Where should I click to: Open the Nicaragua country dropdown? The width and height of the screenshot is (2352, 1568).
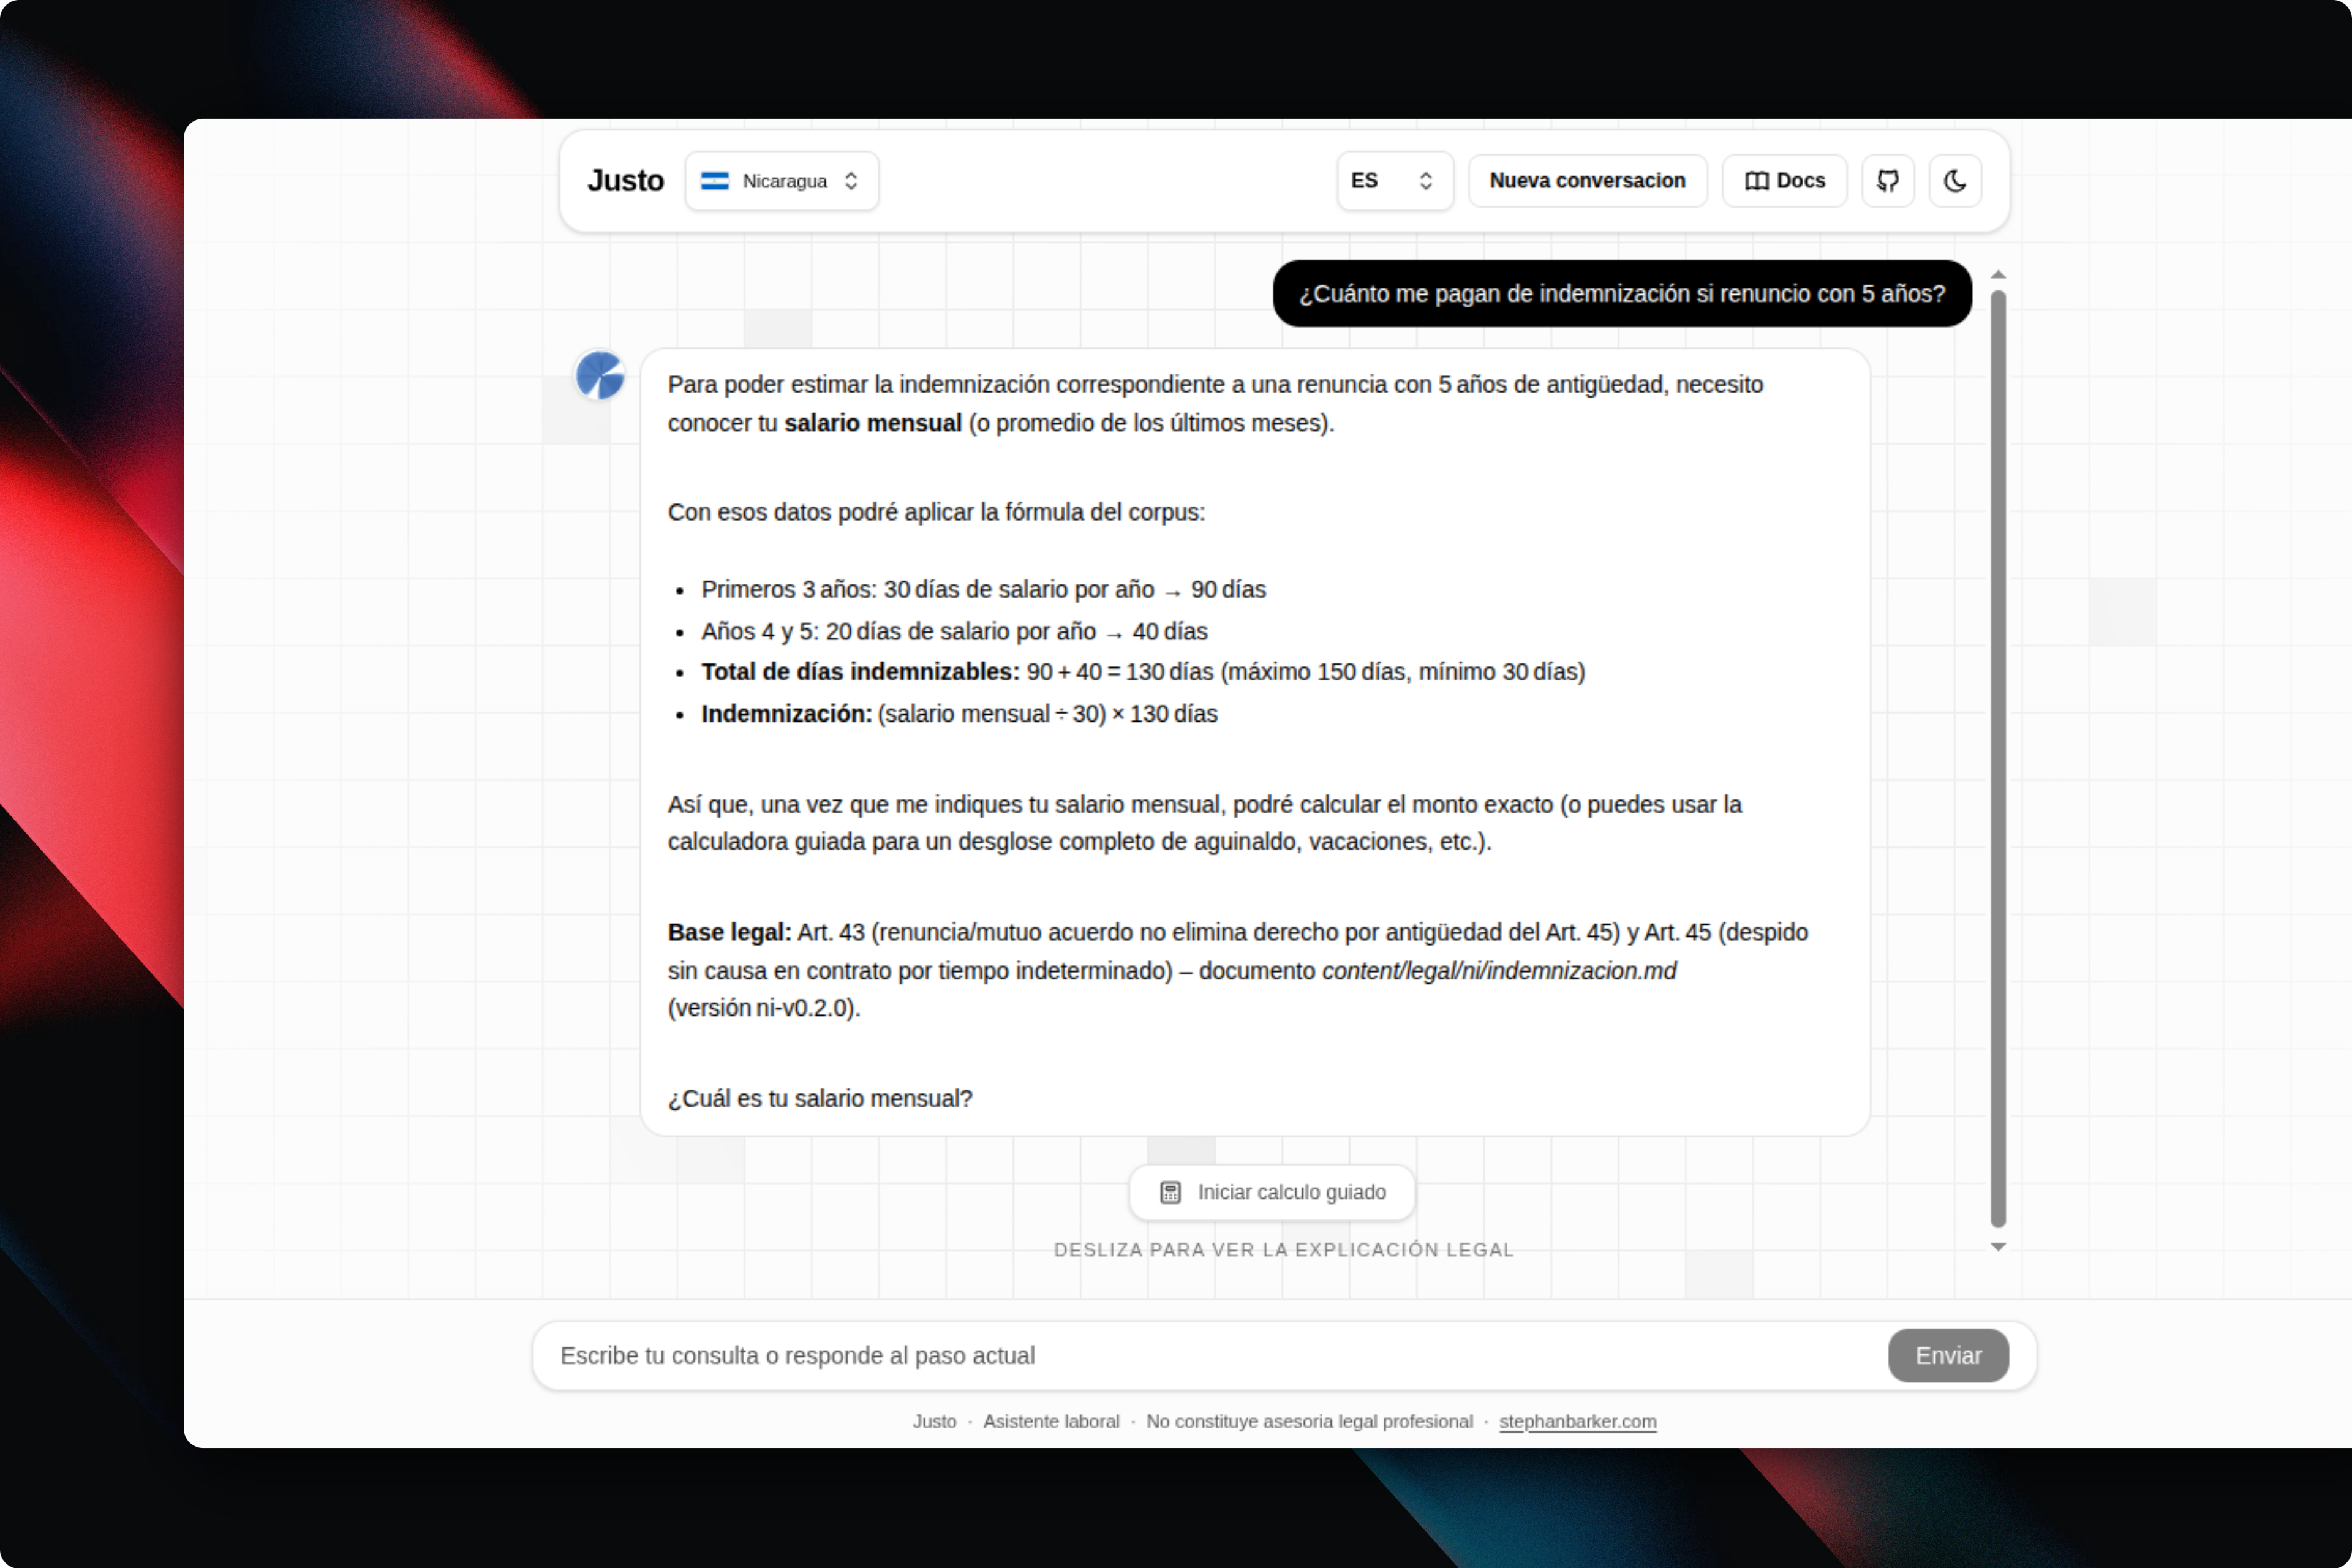pyautogui.click(x=781, y=181)
